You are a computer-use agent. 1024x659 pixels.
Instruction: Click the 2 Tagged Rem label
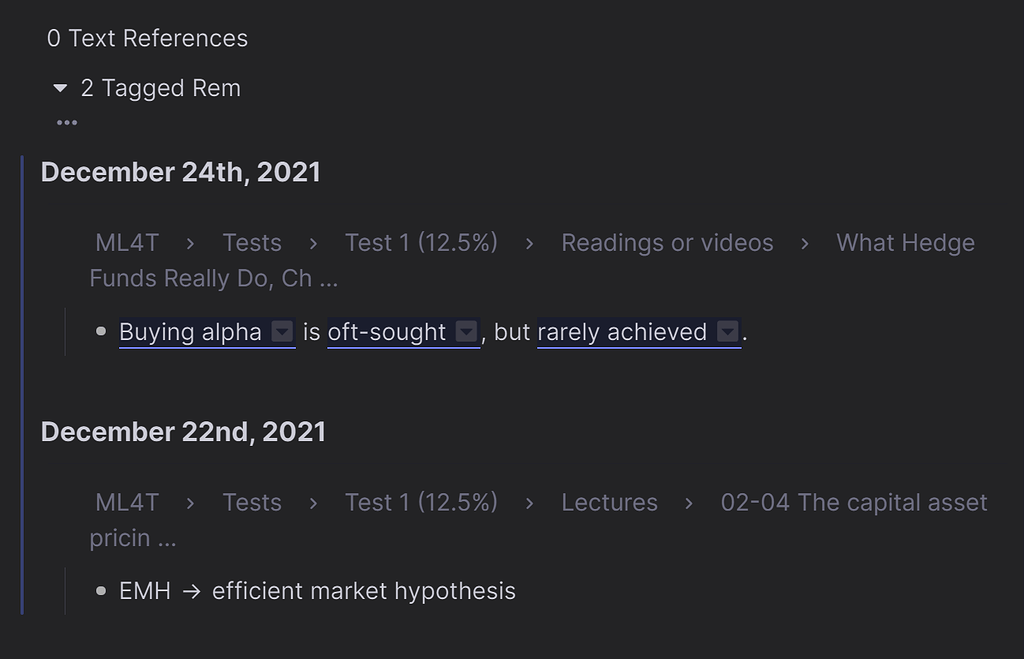(x=161, y=88)
